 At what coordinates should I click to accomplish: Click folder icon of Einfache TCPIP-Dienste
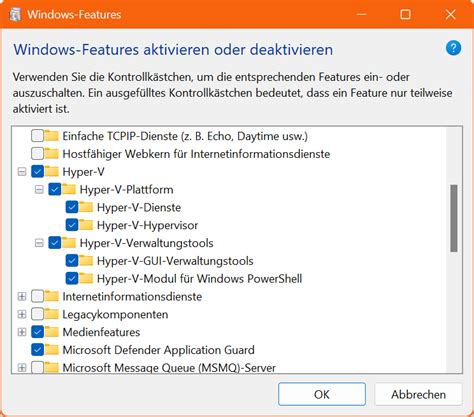tap(52, 136)
